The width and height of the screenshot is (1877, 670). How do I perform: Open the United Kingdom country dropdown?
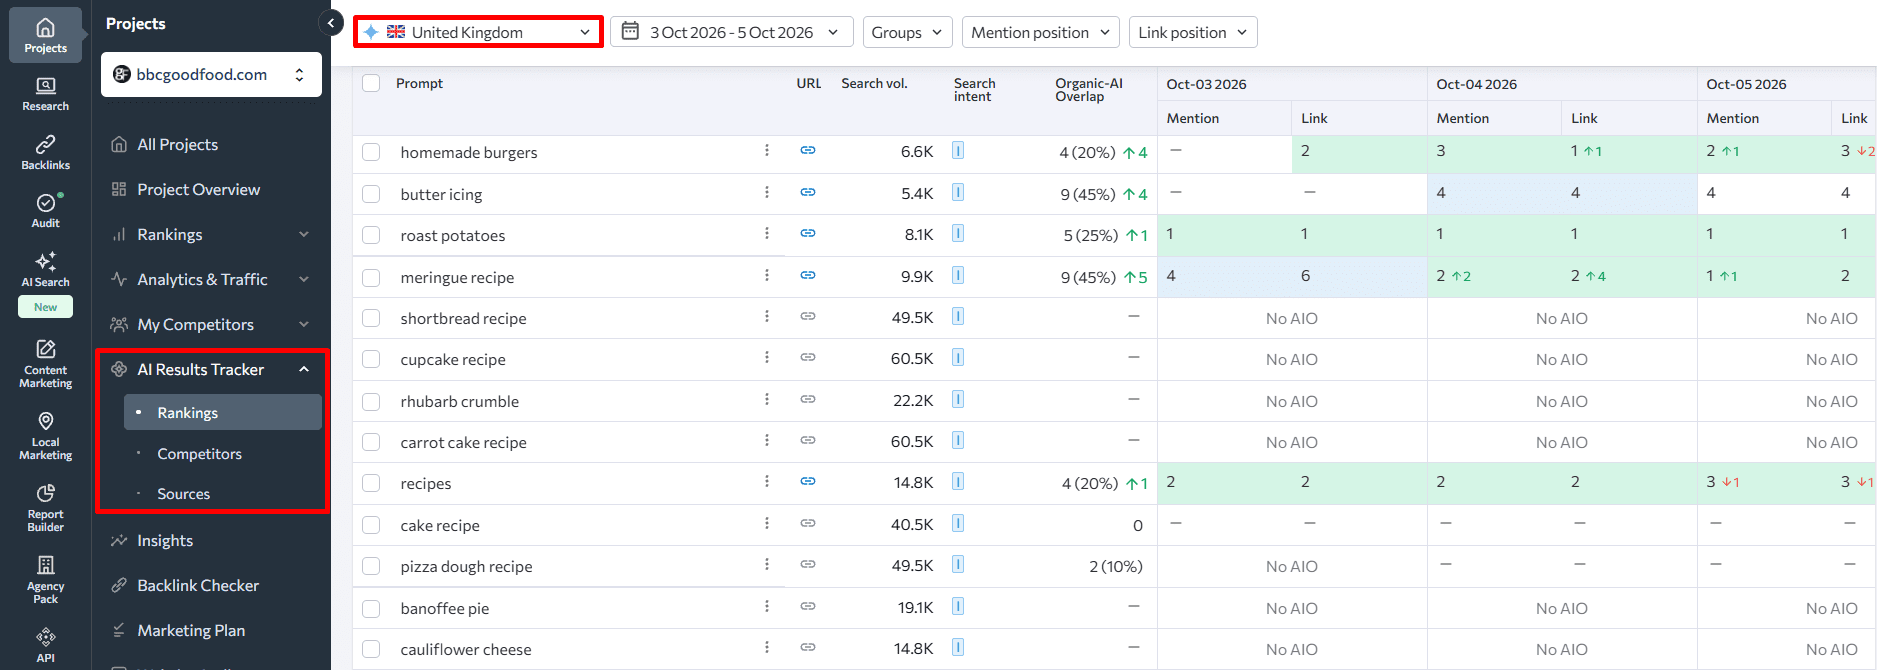[x=478, y=32]
